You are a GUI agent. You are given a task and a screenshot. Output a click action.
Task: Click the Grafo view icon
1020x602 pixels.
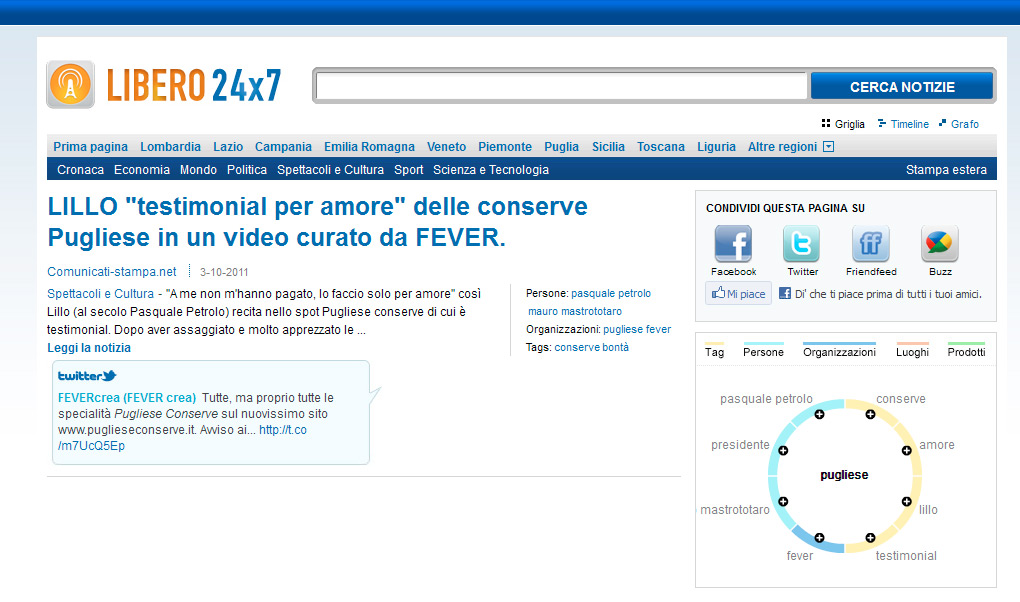pyautogui.click(x=942, y=123)
